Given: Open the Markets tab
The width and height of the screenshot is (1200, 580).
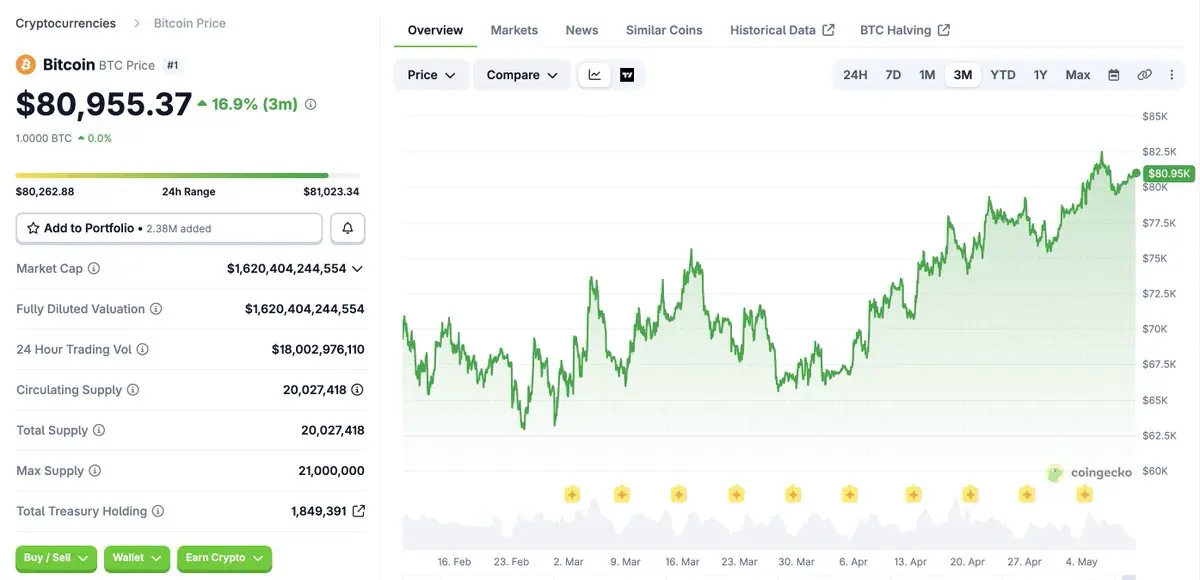Looking at the screenshot, I should 514,30.
